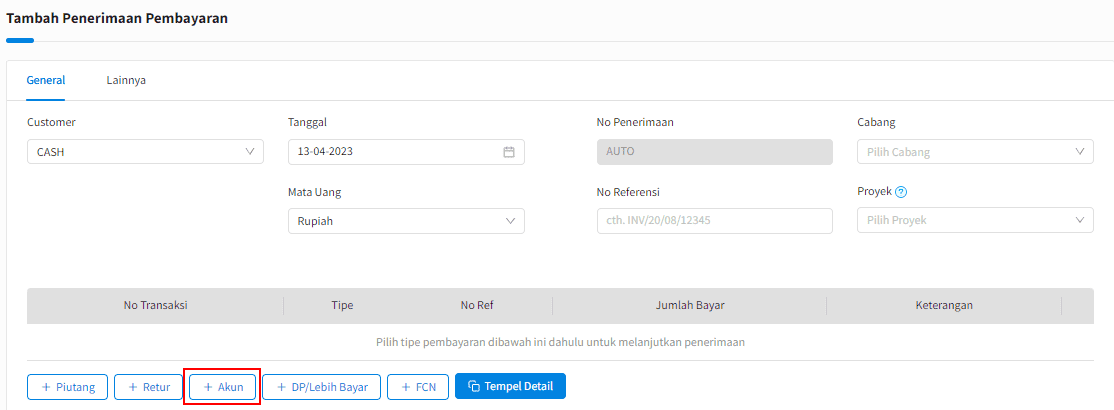Click the Customer field label

tap(51, 122)
